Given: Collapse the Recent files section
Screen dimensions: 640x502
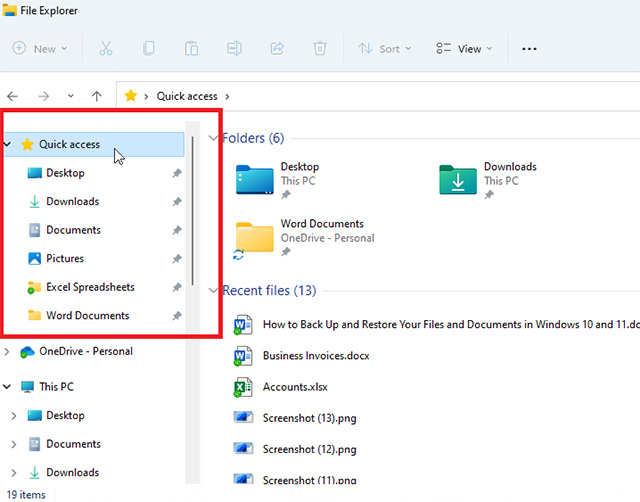Looking at the screenshot, I should [x=213, y=291].
